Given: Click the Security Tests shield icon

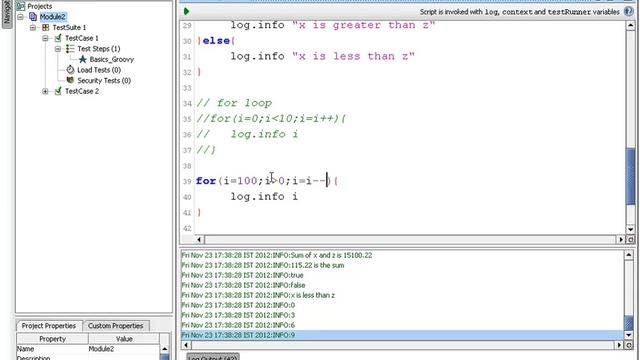Looking at the screenshot, I should tap(70, 80).
